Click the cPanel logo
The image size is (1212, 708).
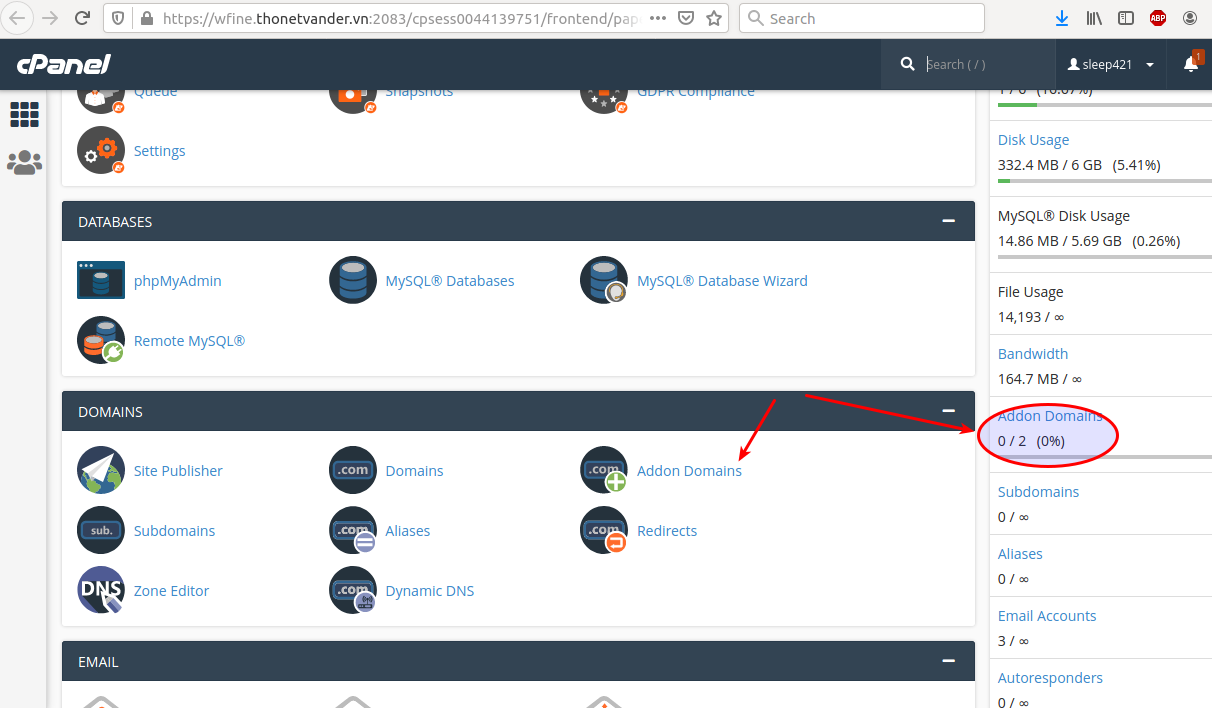(x=63, y=65)
